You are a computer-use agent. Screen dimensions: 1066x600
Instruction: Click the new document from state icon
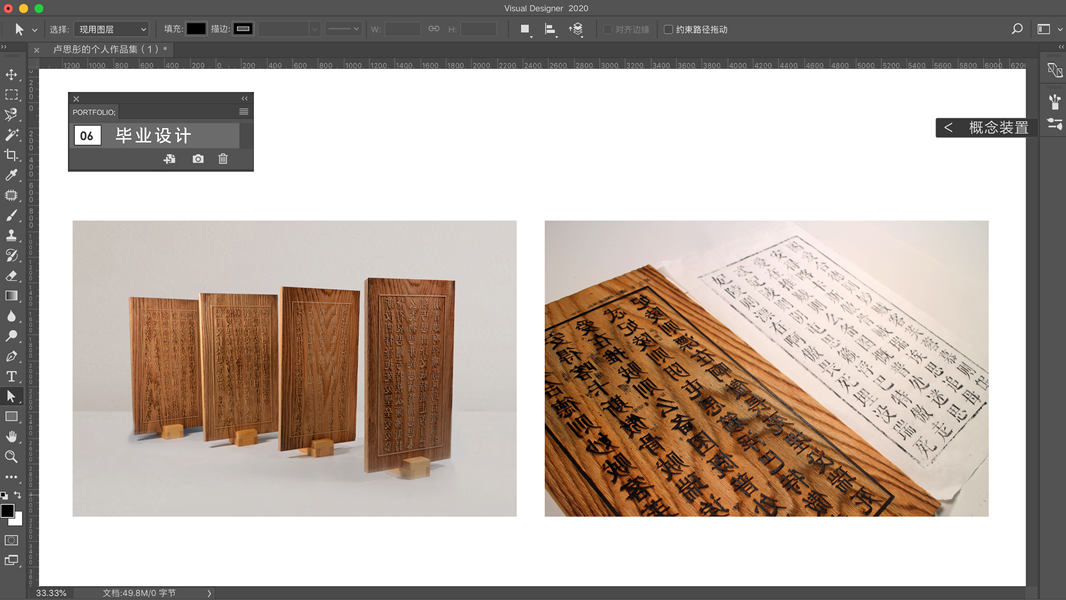coord(169,159)
